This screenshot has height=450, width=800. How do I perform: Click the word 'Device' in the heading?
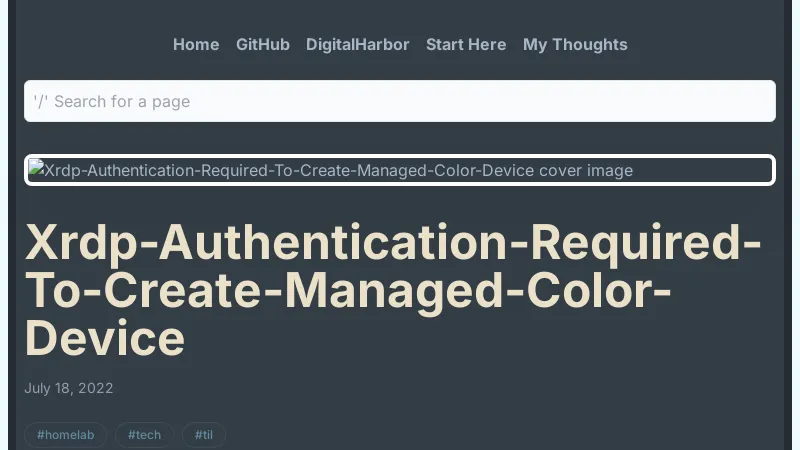click(105, 338)
